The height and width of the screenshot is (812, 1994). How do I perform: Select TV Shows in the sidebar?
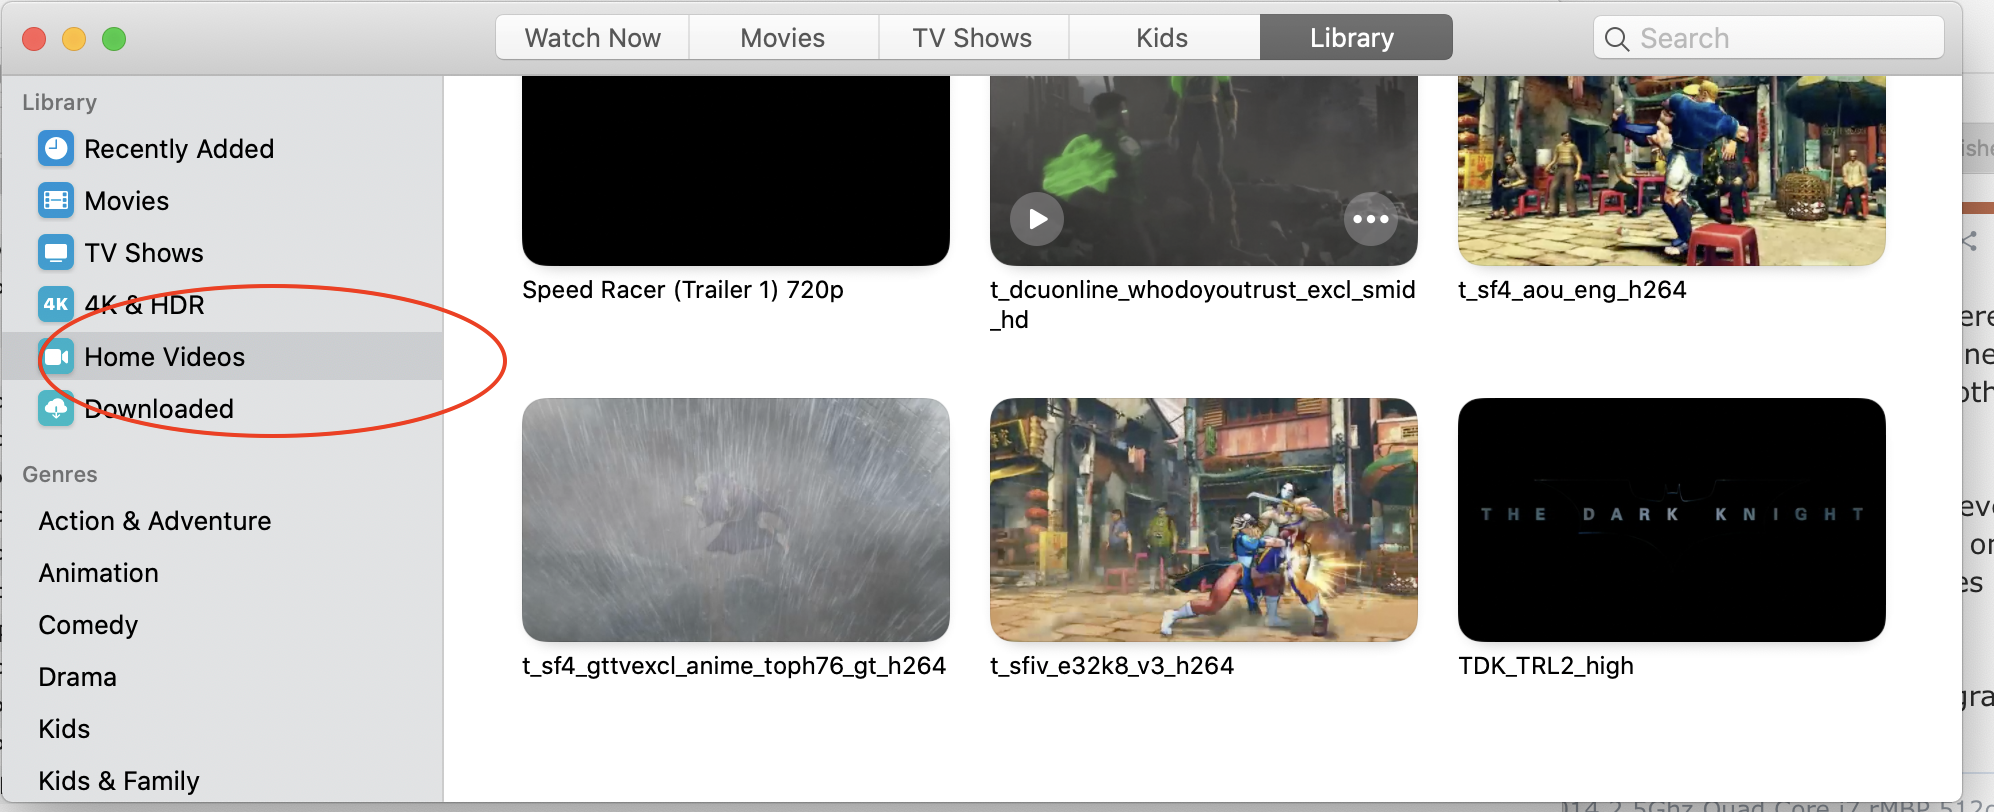click(222, 253)
